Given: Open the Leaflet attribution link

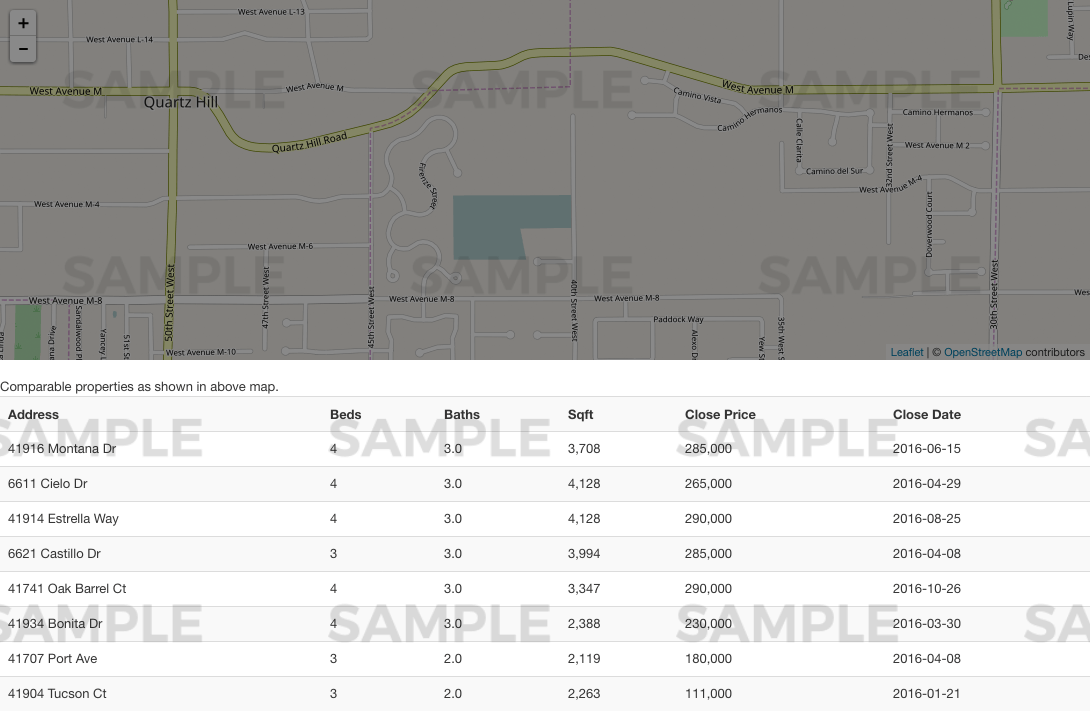Looking at the screenshot, I should 907,352.
